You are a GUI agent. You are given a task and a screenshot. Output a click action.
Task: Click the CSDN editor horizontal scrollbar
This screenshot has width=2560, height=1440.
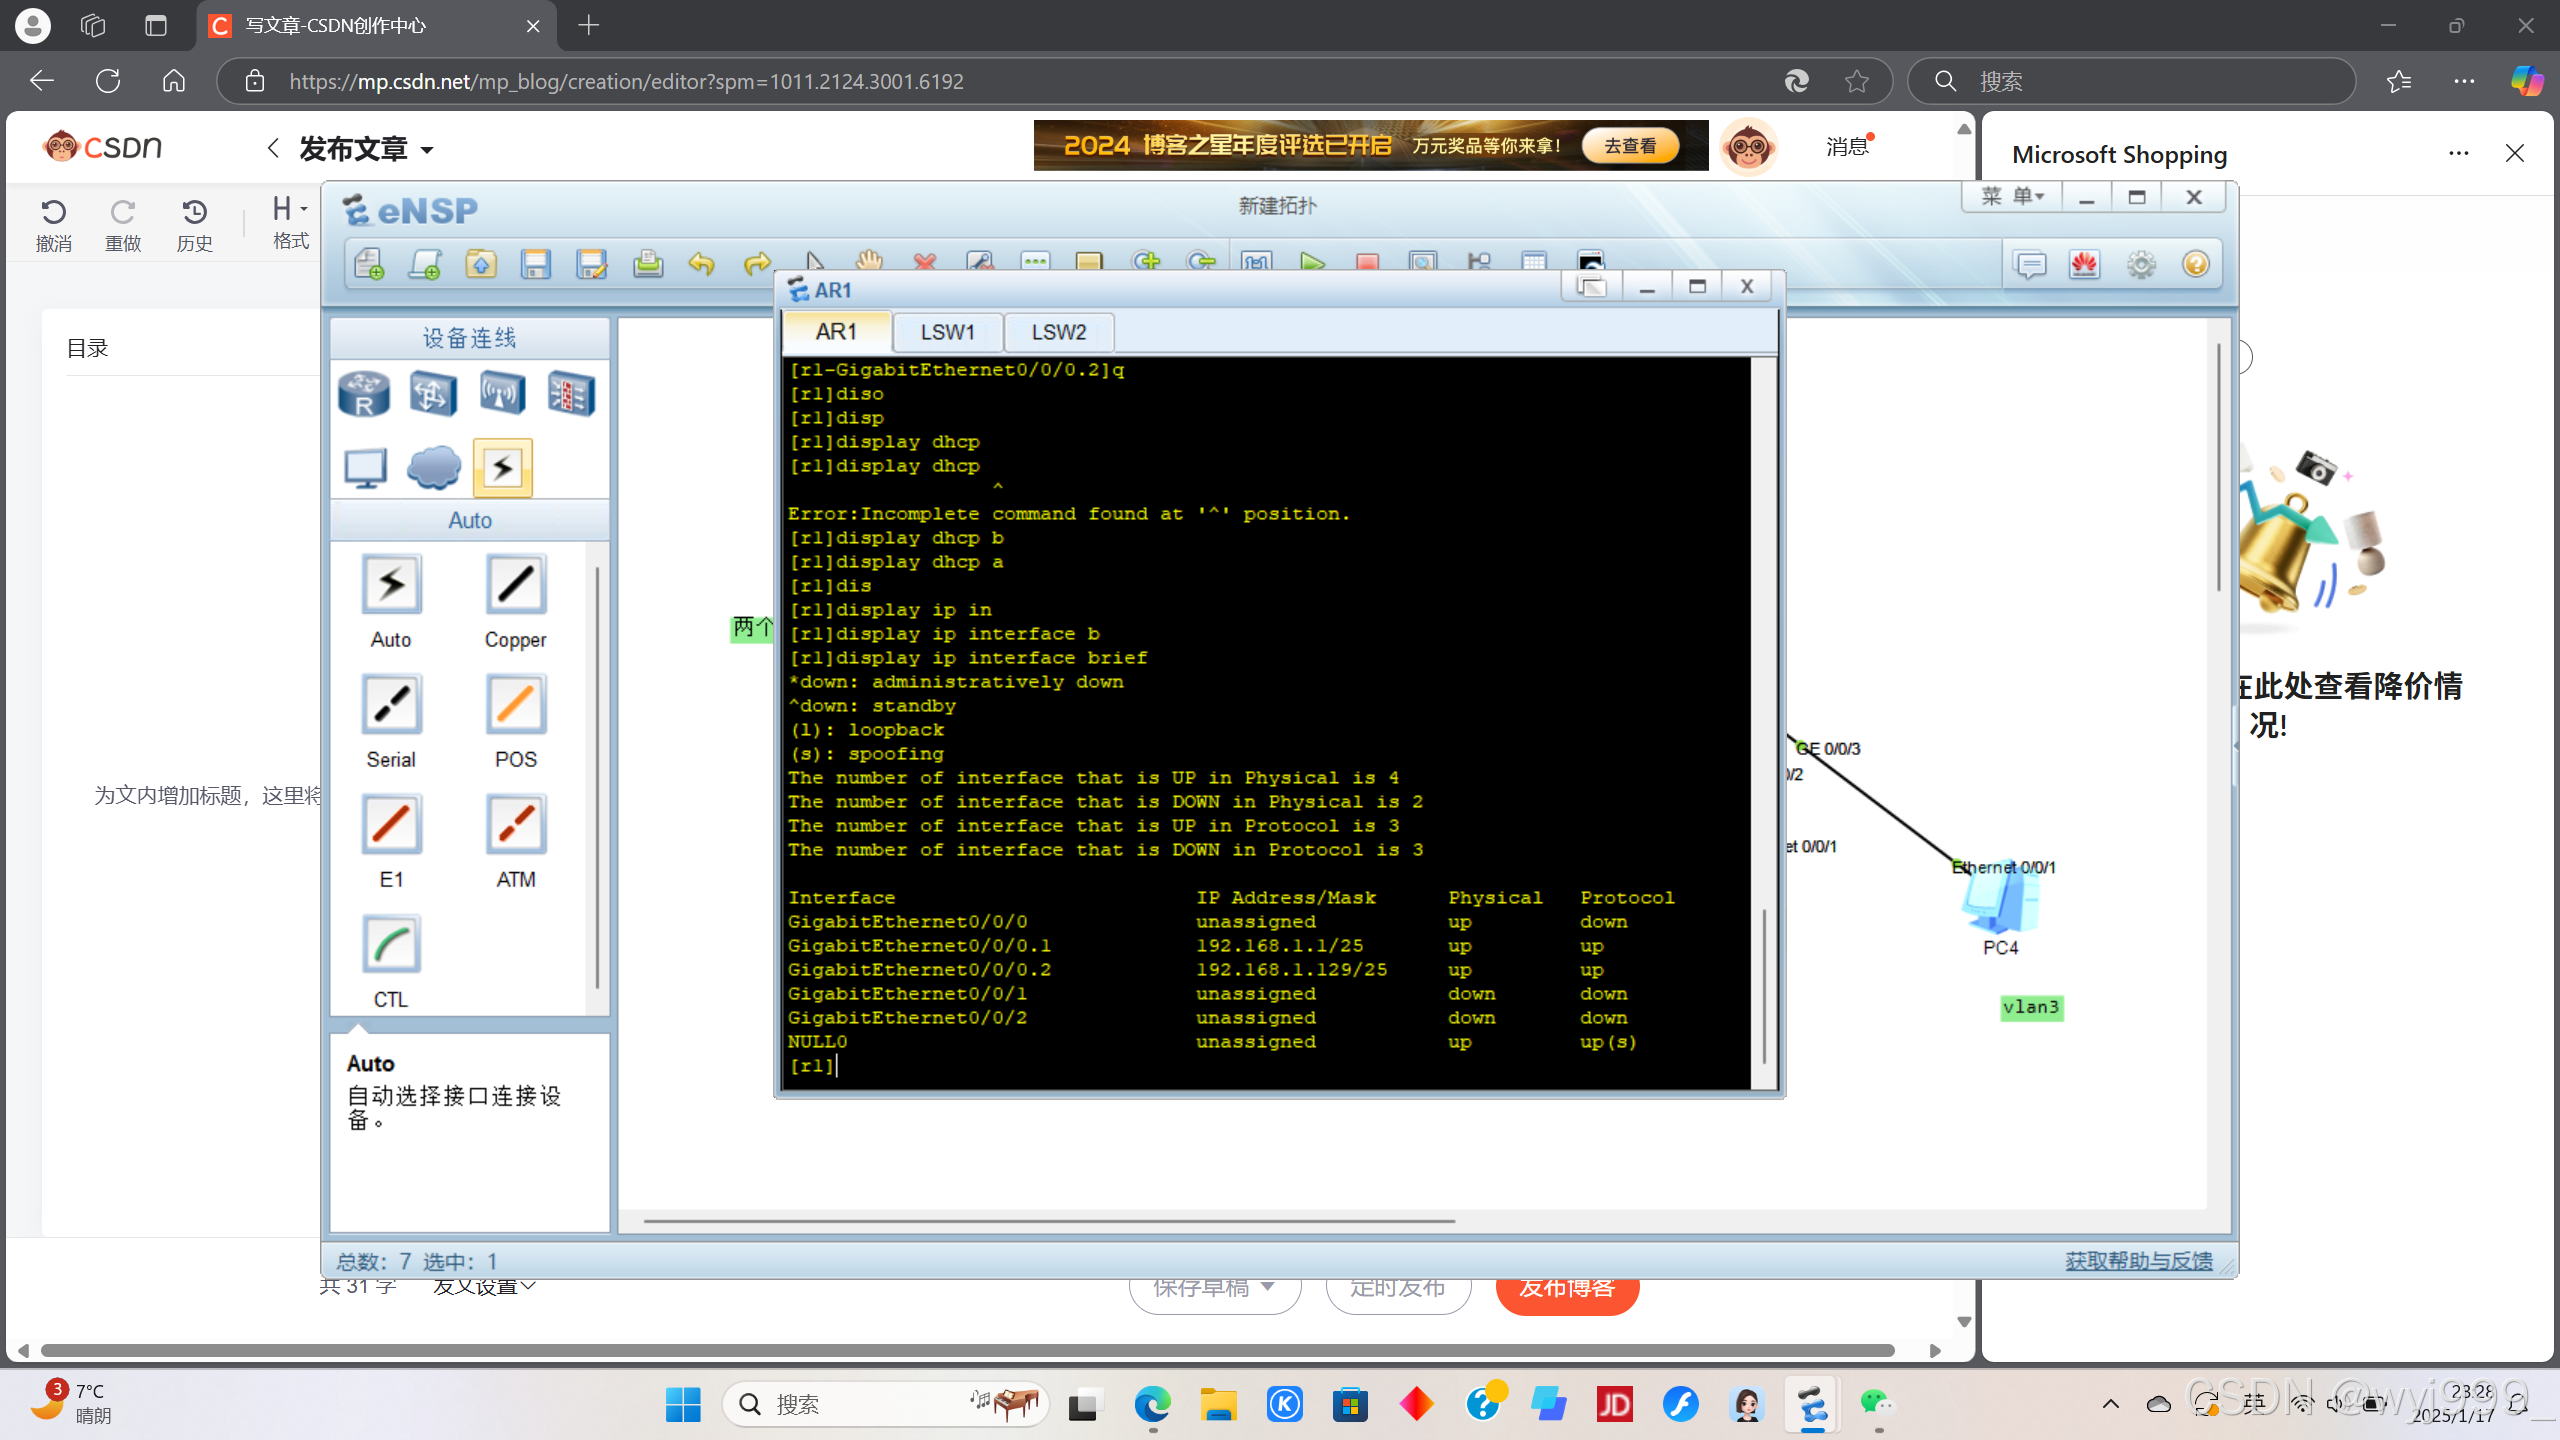coord(967,1350)
